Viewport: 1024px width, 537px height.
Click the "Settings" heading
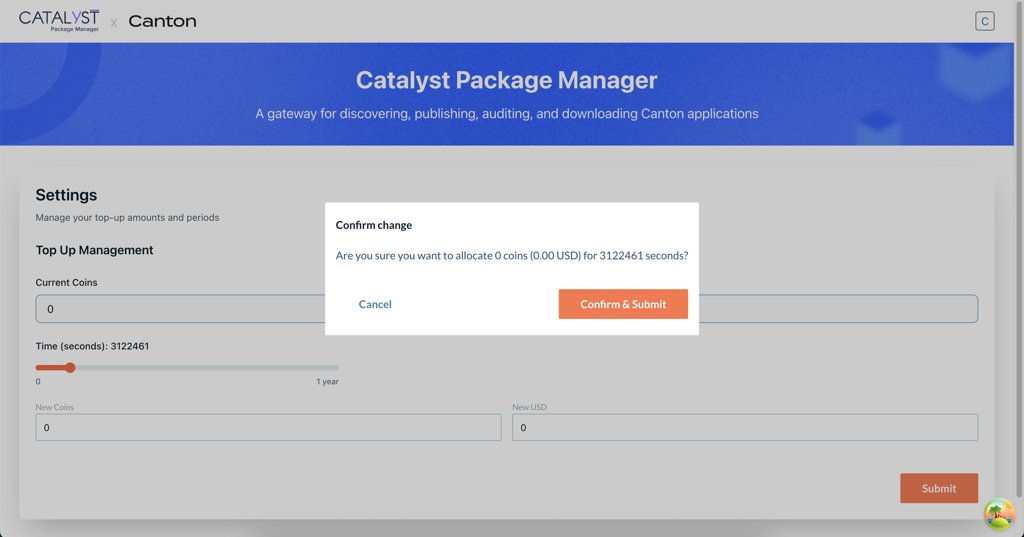[66, 195]
